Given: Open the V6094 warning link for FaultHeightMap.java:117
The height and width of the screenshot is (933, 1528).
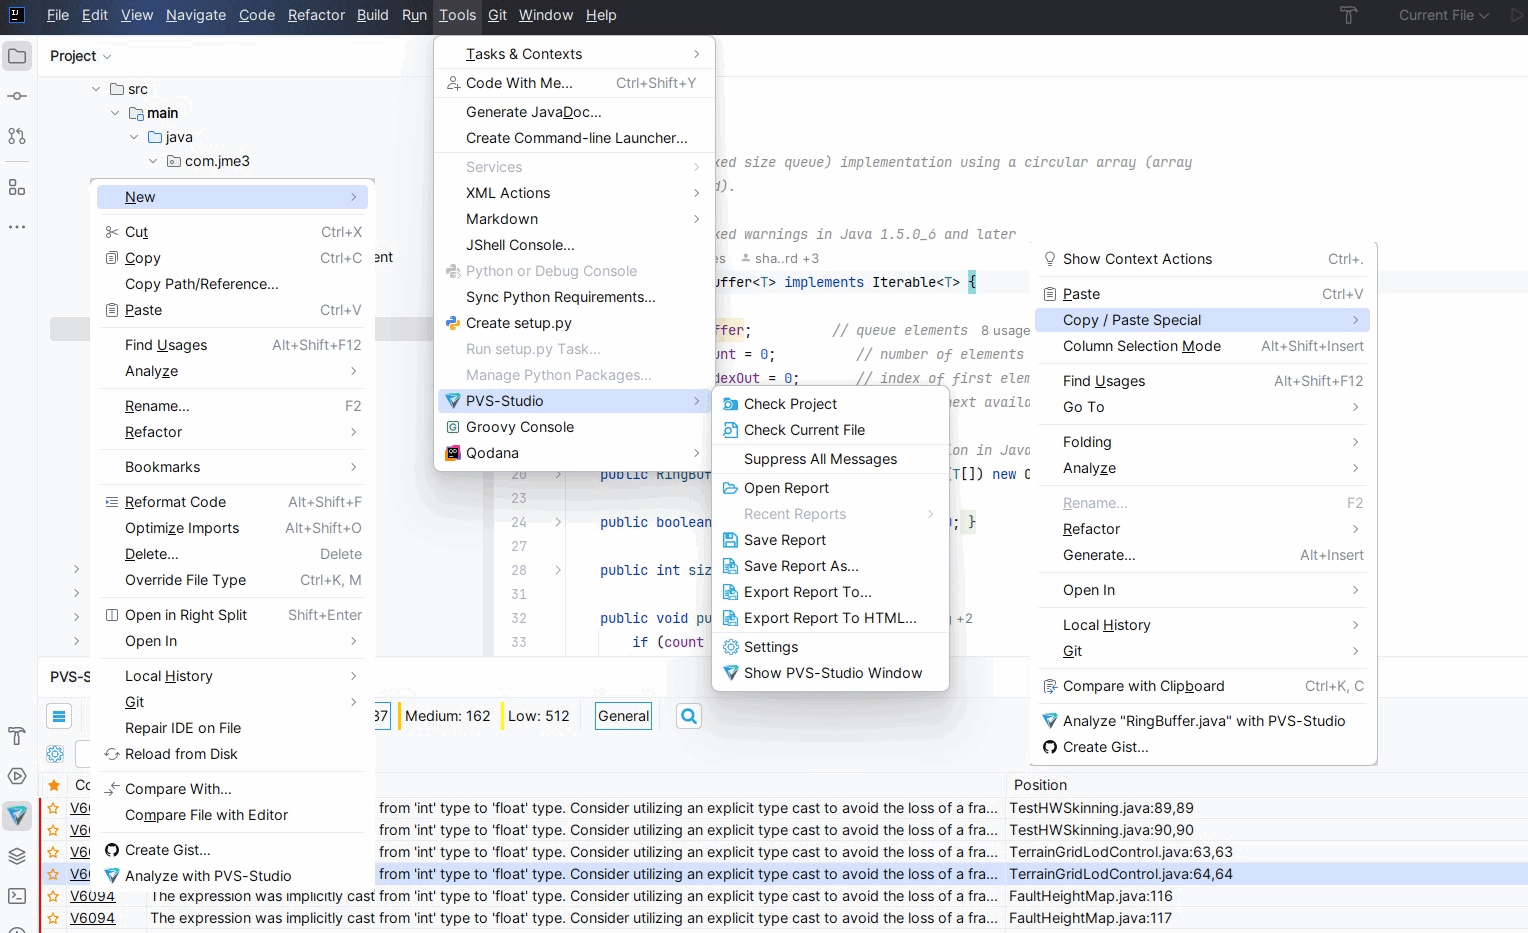Looking at the screenshot, I should [x=92, y=918].
